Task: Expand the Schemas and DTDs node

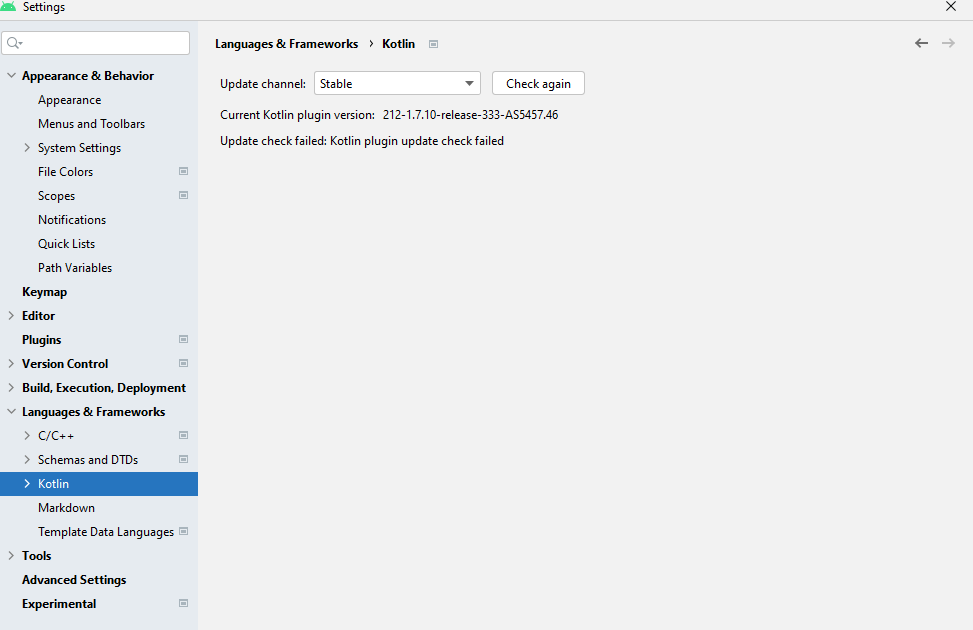Action: coord(27,459)
